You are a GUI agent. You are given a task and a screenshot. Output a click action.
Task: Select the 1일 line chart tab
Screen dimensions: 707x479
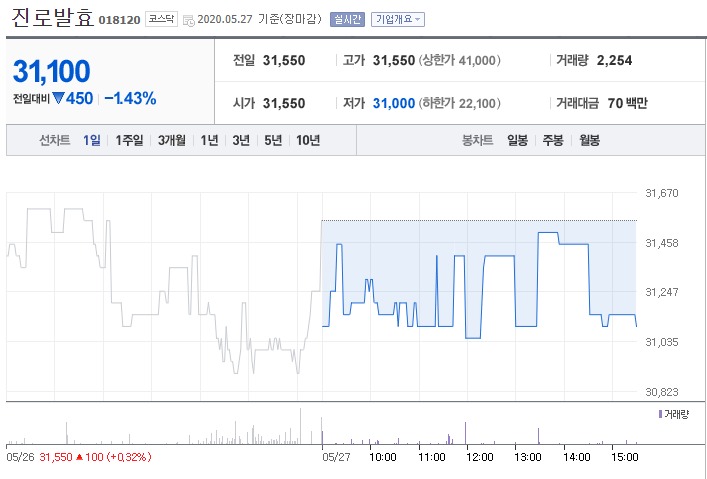point(92,140)
